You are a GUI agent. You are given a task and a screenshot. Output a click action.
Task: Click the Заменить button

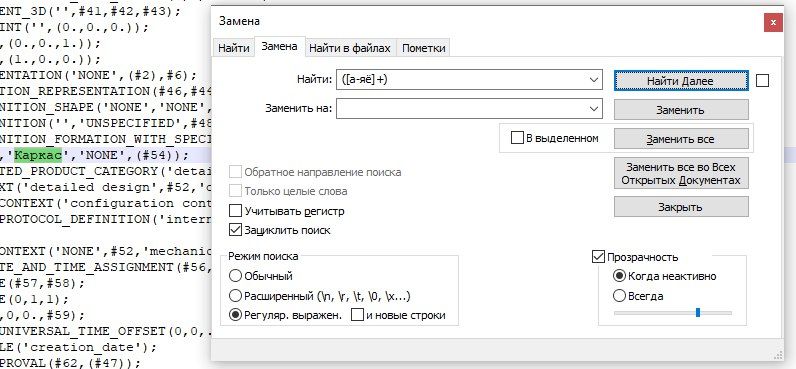point(681,110)
